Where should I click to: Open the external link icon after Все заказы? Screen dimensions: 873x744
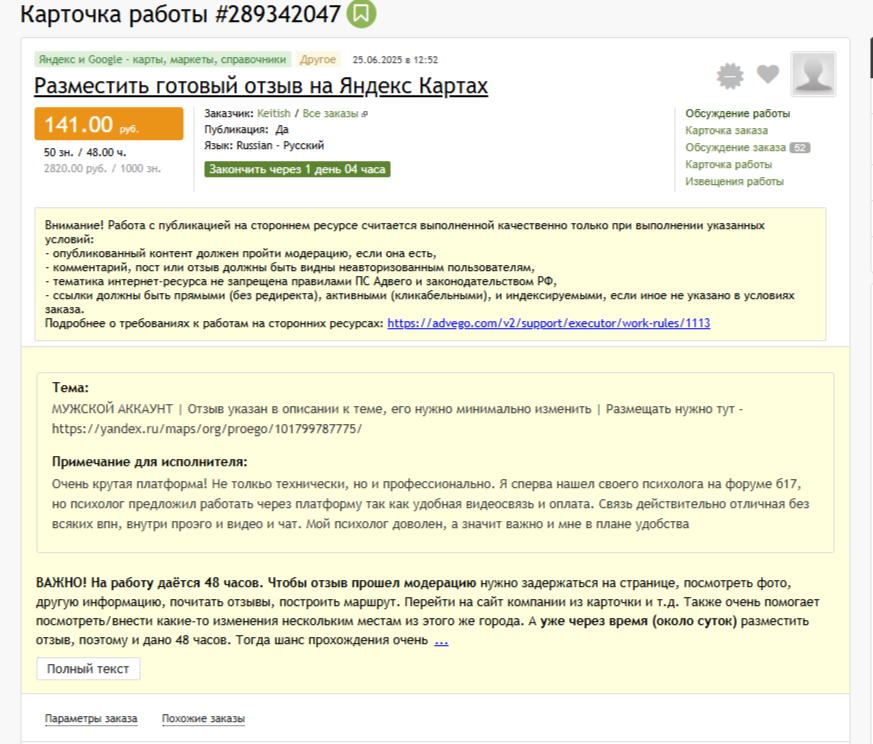pos(365,114)
